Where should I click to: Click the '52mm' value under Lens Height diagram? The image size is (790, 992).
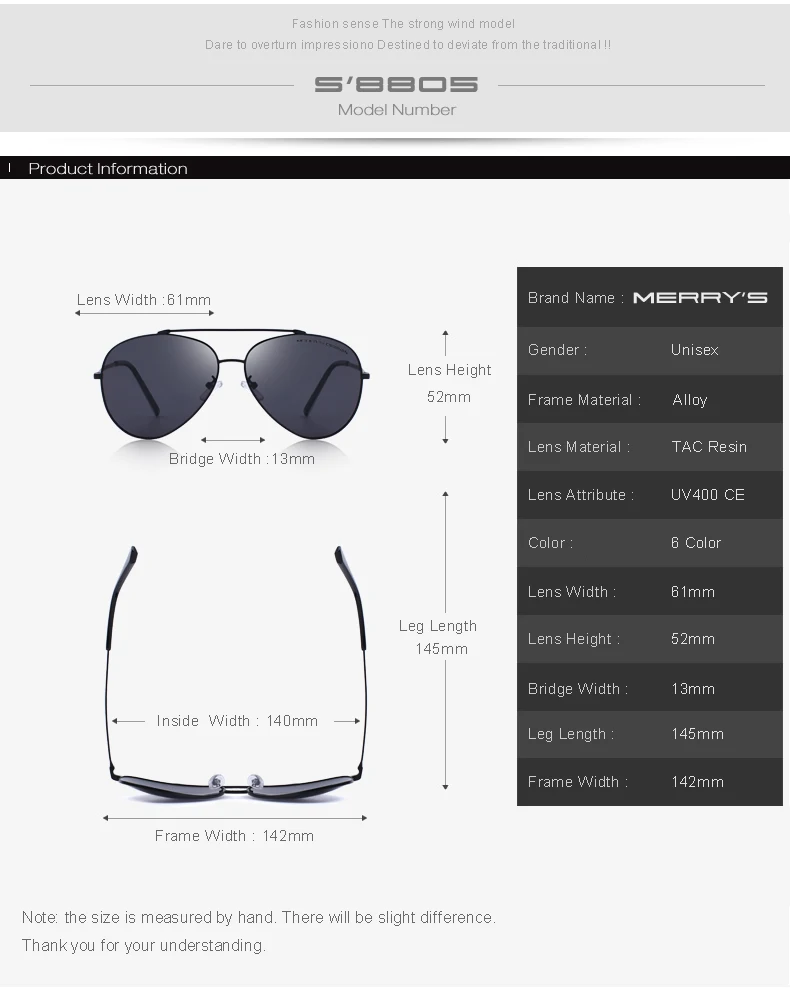pyautogui.click(x=448, y=397)
